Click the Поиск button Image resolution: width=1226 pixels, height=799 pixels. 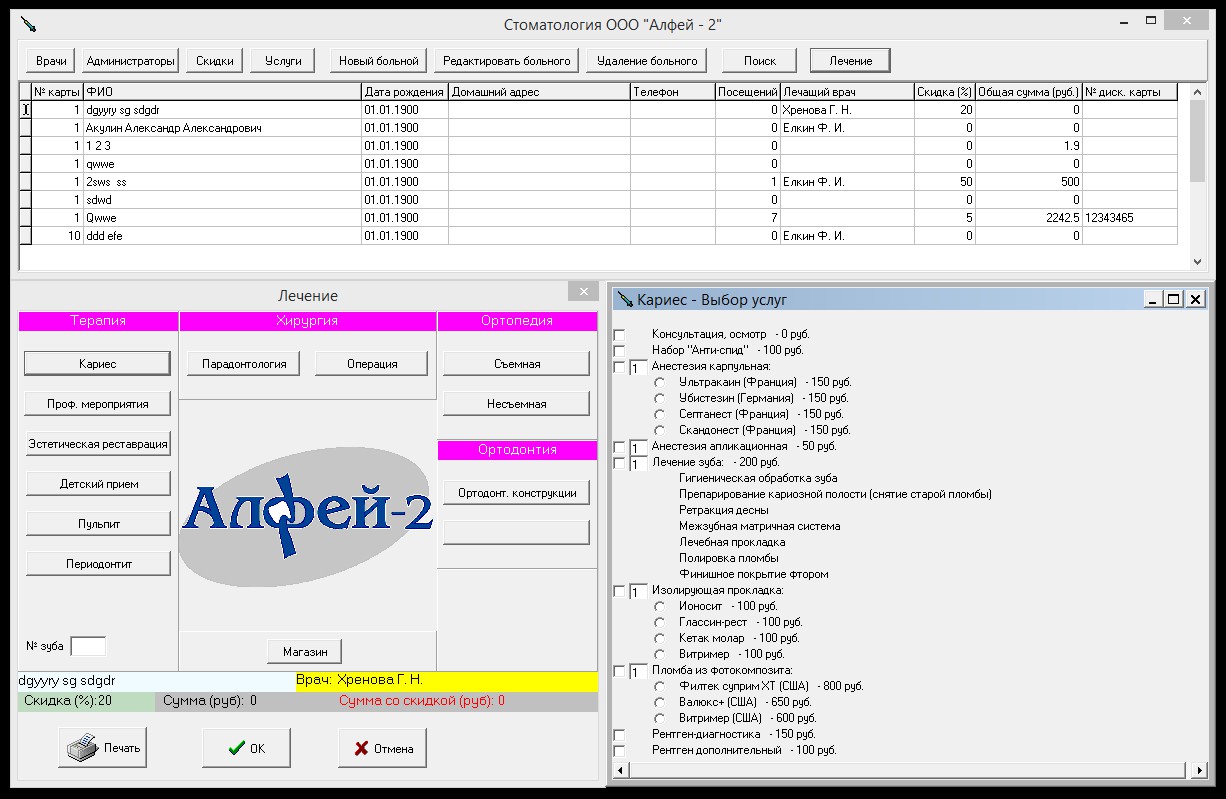760,61
